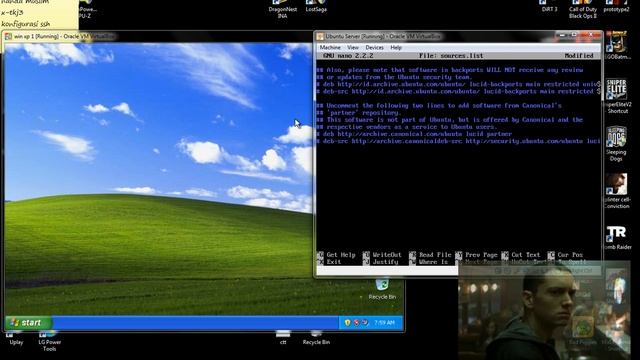Click the 'GNU nano 2.2.2' header text
Screen dimensions: 640x360
point(348,56)
